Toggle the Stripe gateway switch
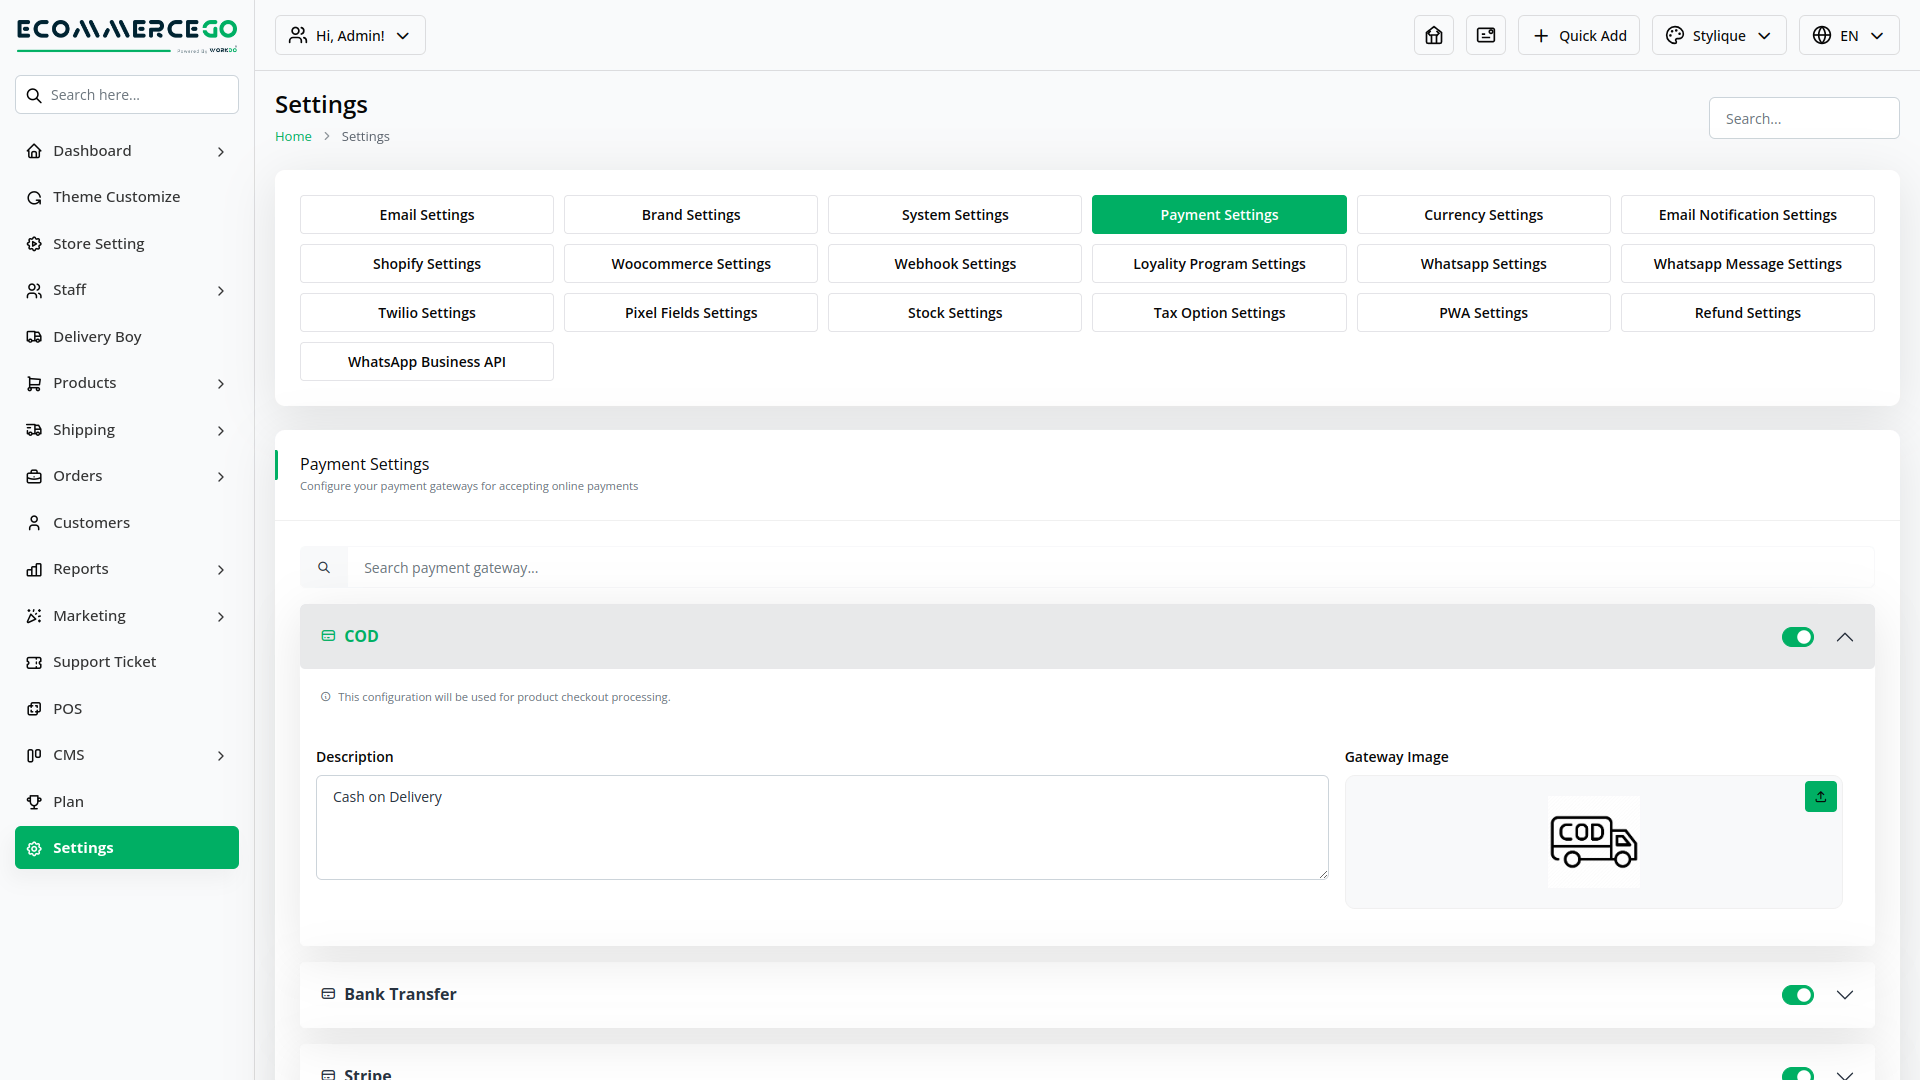 [1797, 1073]
